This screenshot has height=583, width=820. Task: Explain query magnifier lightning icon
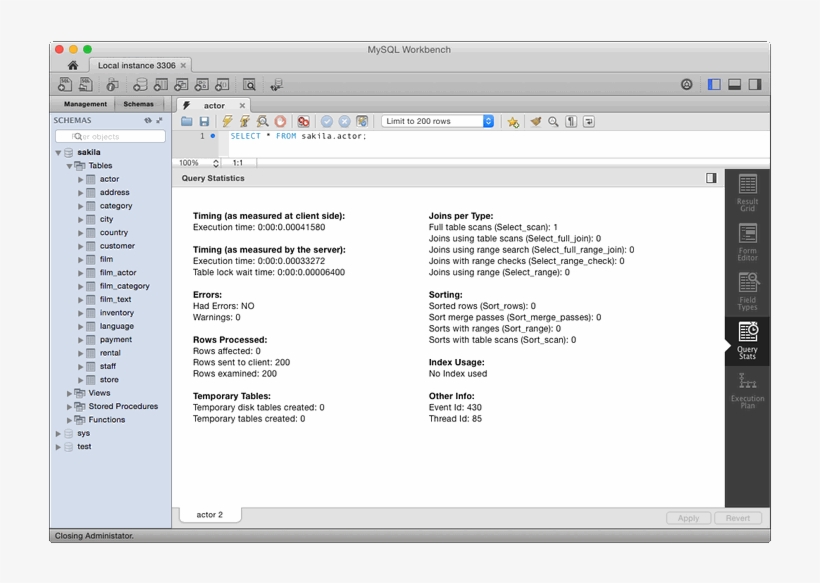coord(263,121)
